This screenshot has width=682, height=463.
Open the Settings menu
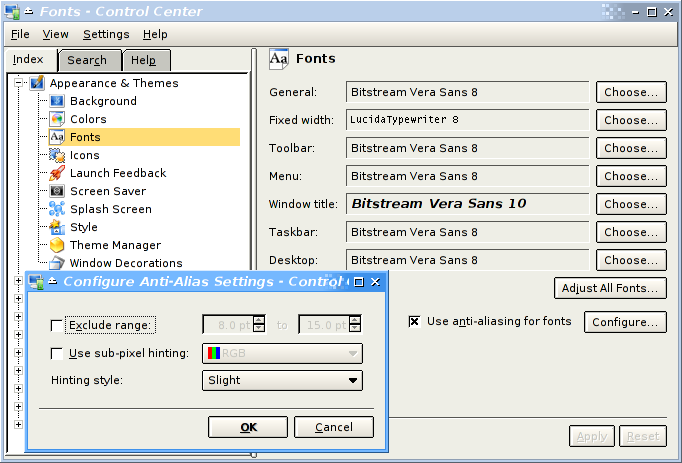tap(106, 34)
